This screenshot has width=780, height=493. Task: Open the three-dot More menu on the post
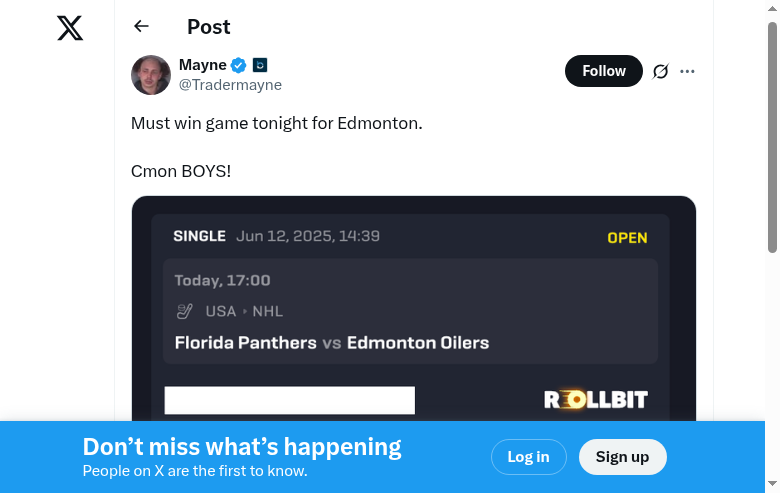[687, 71]
